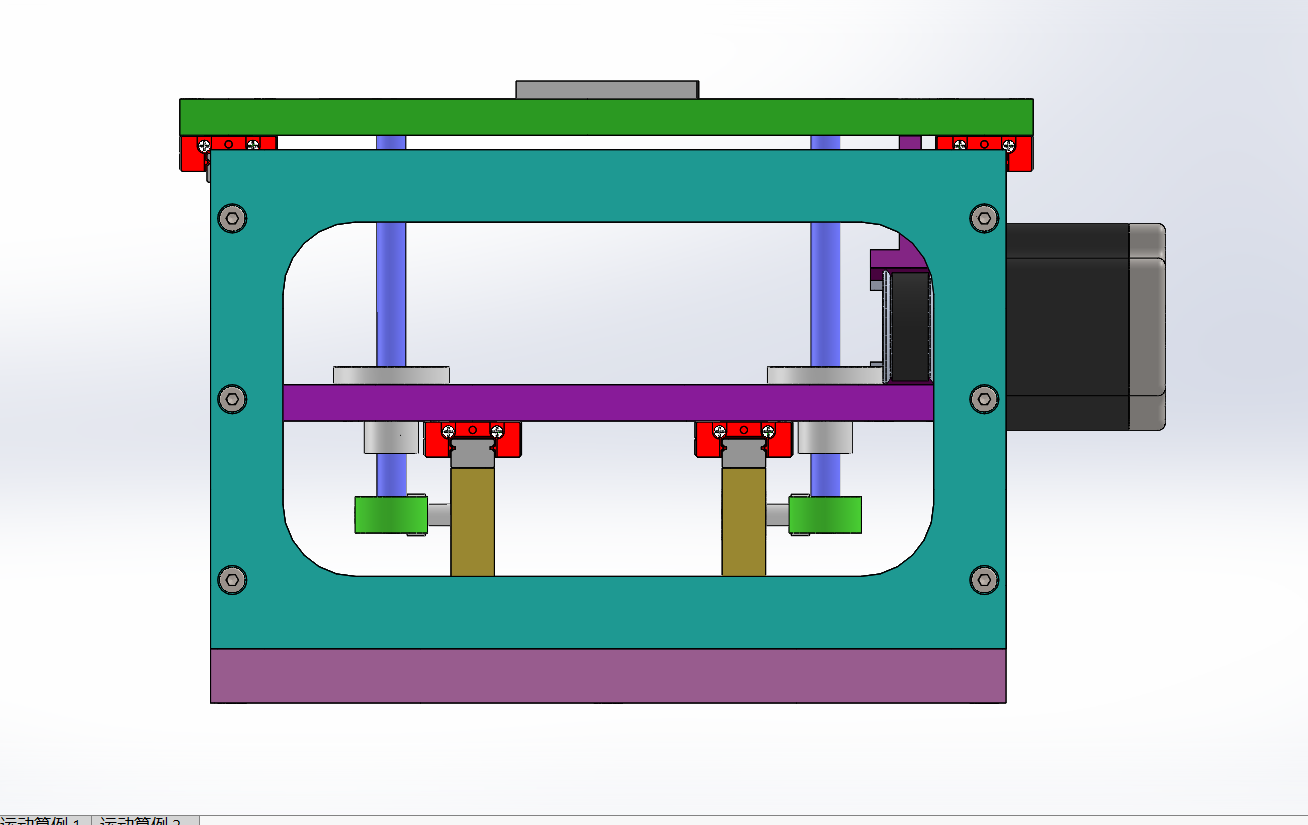Switch to the 运动算例 2 tab
The height and width of the screenshot is (825, 1308).
pos(146,820)
